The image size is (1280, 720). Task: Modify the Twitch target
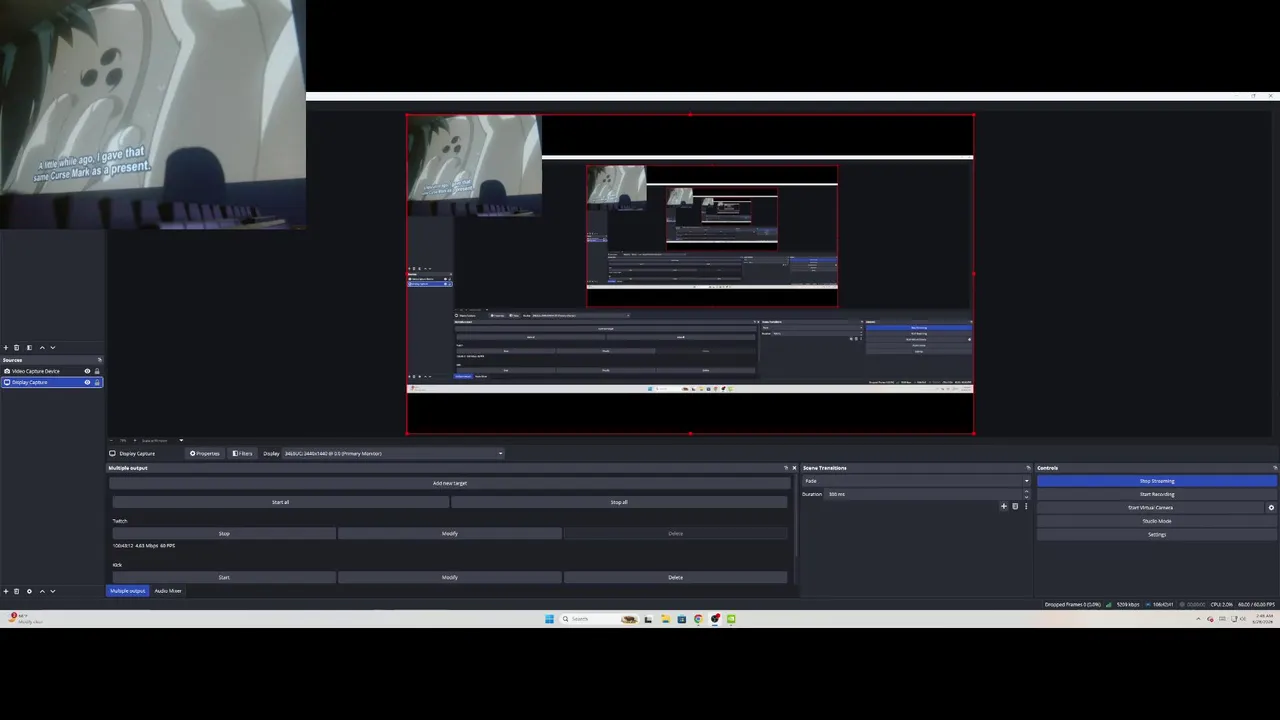coord(450,534)
